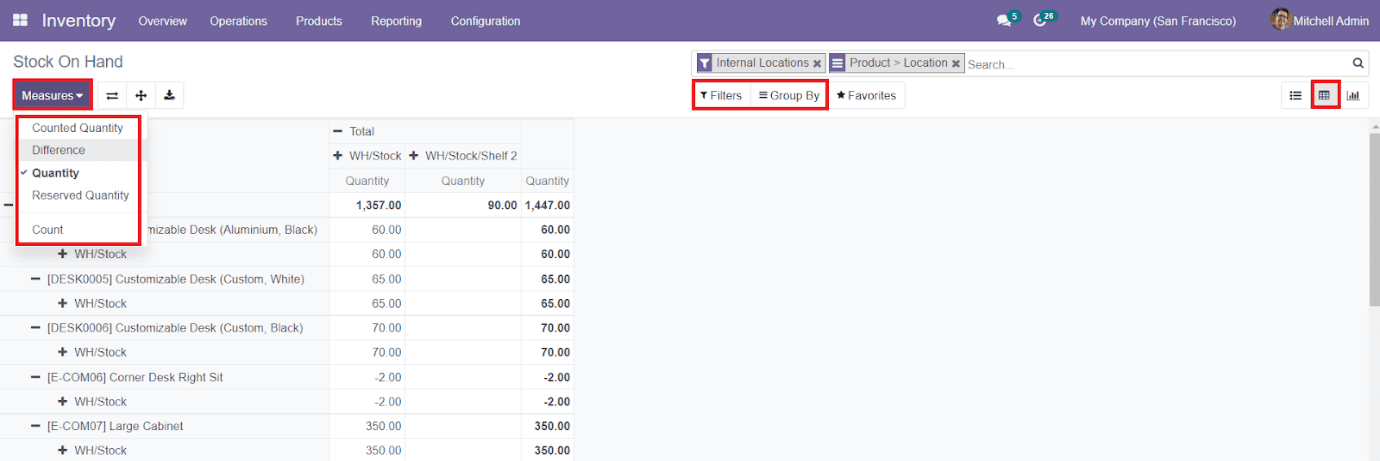Open the Measures dropdown
Screen dimensions: 1380x461
coord(52,96)
